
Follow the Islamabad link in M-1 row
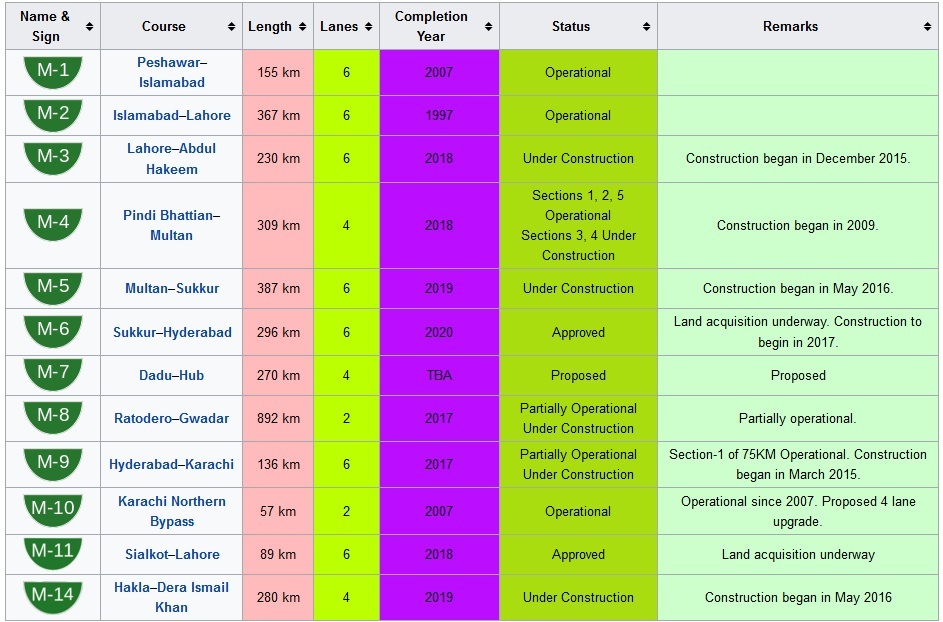[172, 82]
